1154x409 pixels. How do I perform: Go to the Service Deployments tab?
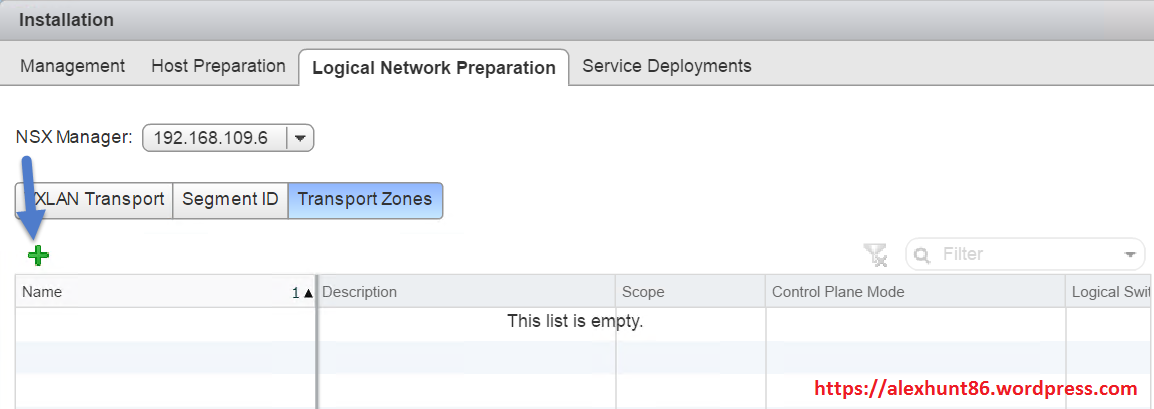[666, 66]
